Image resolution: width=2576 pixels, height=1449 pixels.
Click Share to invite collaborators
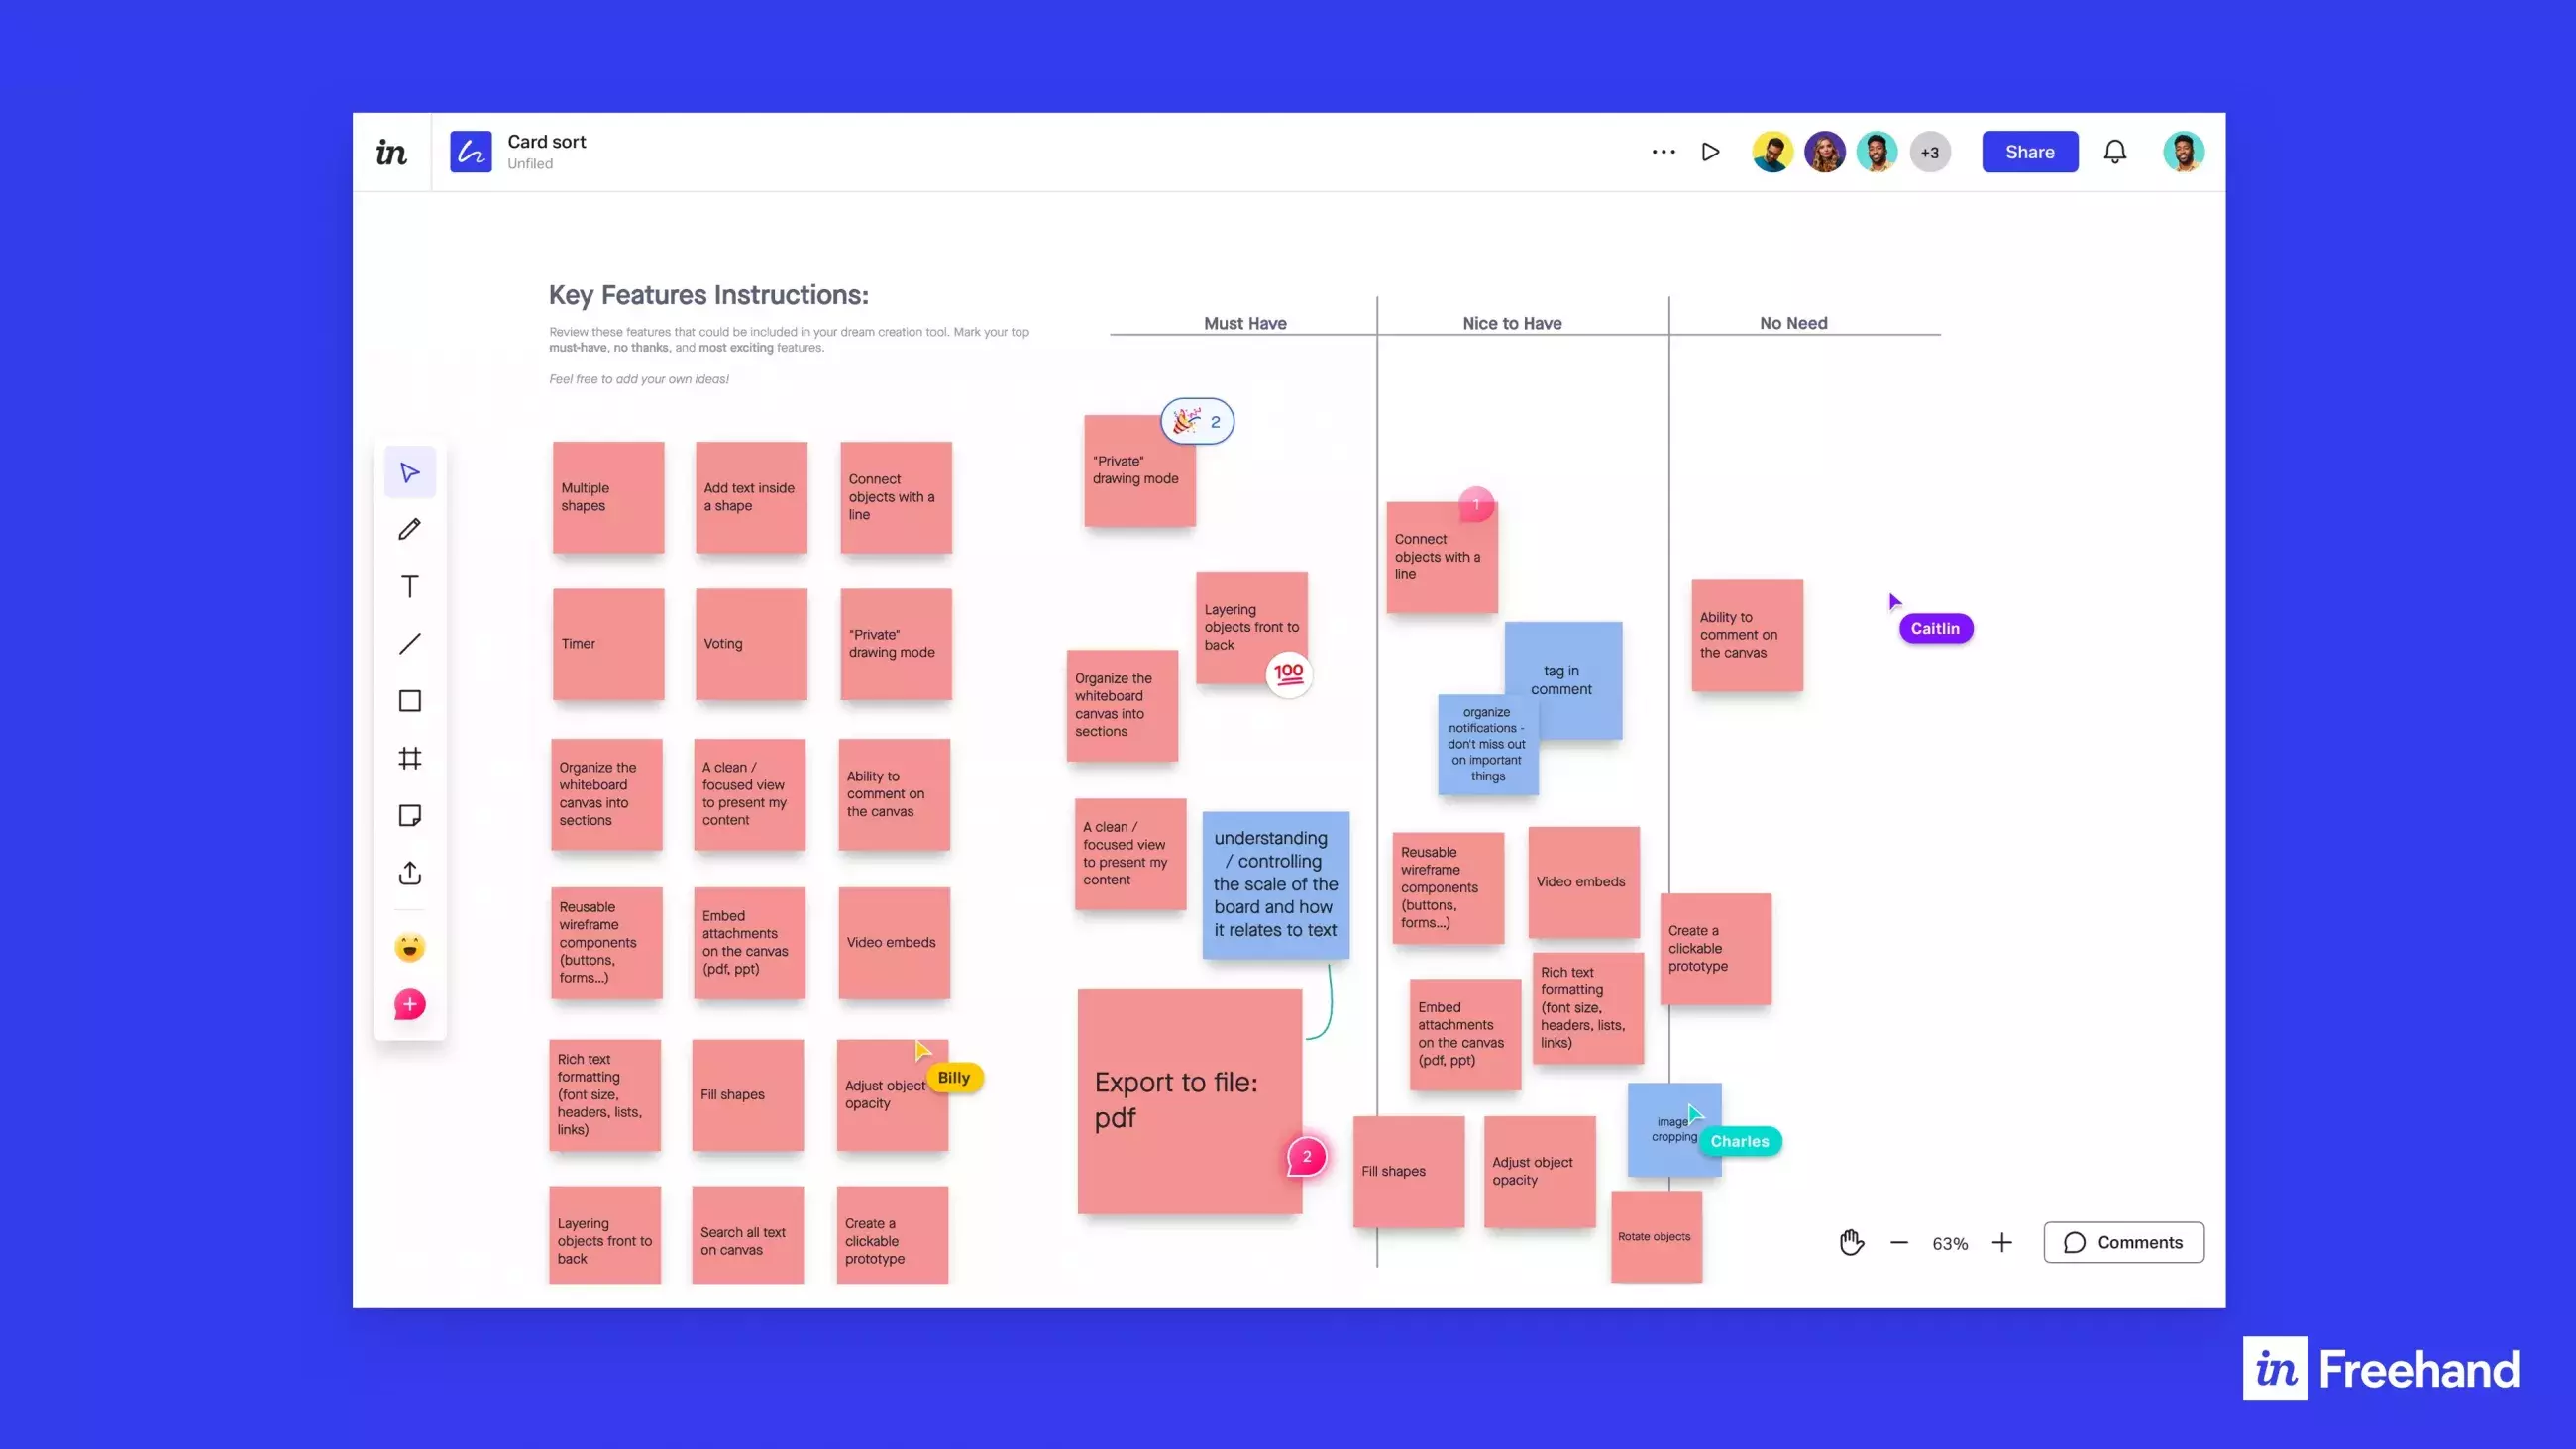(2029, 151)
